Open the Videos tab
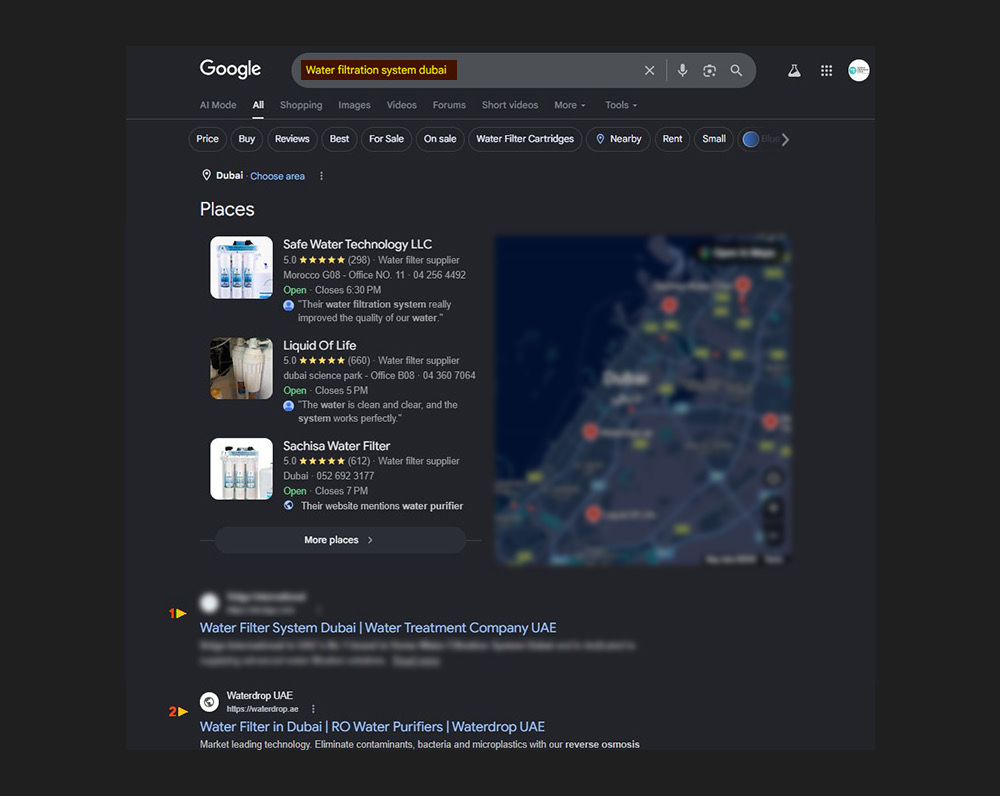 [x=401, y=105]
